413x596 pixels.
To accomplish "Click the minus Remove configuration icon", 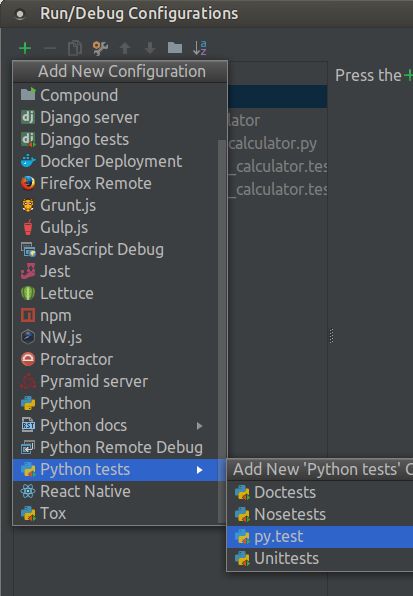I will 50,48.
